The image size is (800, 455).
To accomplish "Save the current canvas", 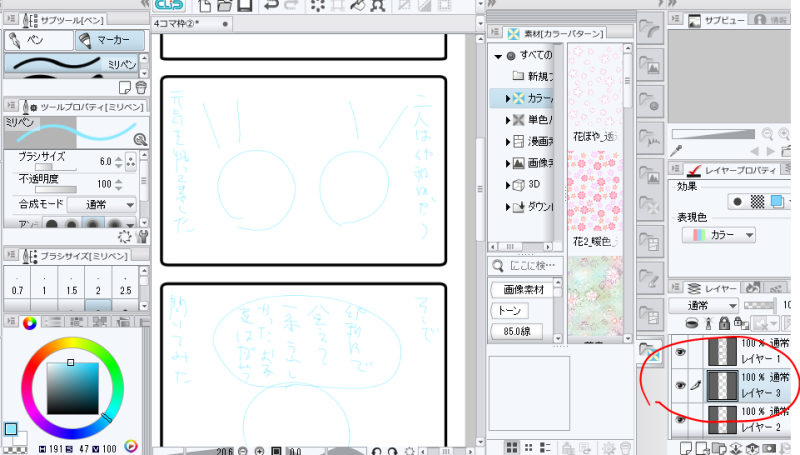I will point(245,6).
